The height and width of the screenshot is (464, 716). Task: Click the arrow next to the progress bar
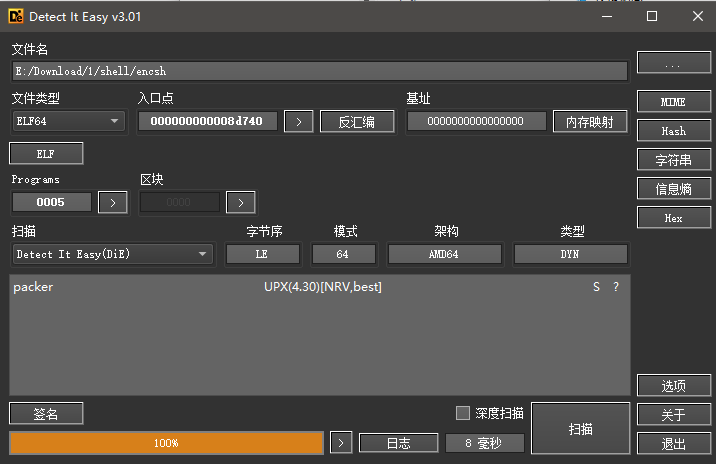341,443
